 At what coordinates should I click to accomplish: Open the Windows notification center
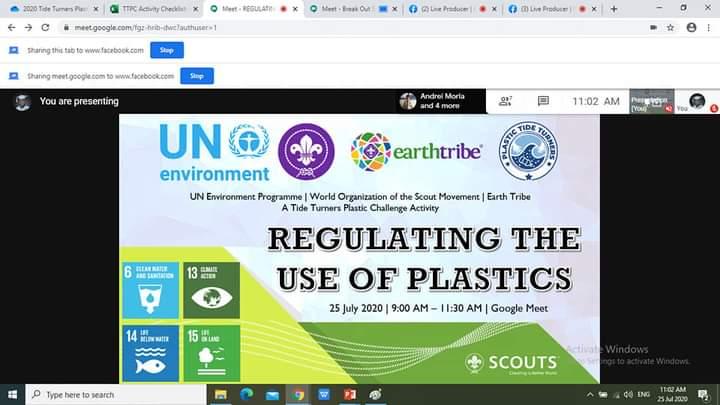pyautogui.click(x=703, y=394)
